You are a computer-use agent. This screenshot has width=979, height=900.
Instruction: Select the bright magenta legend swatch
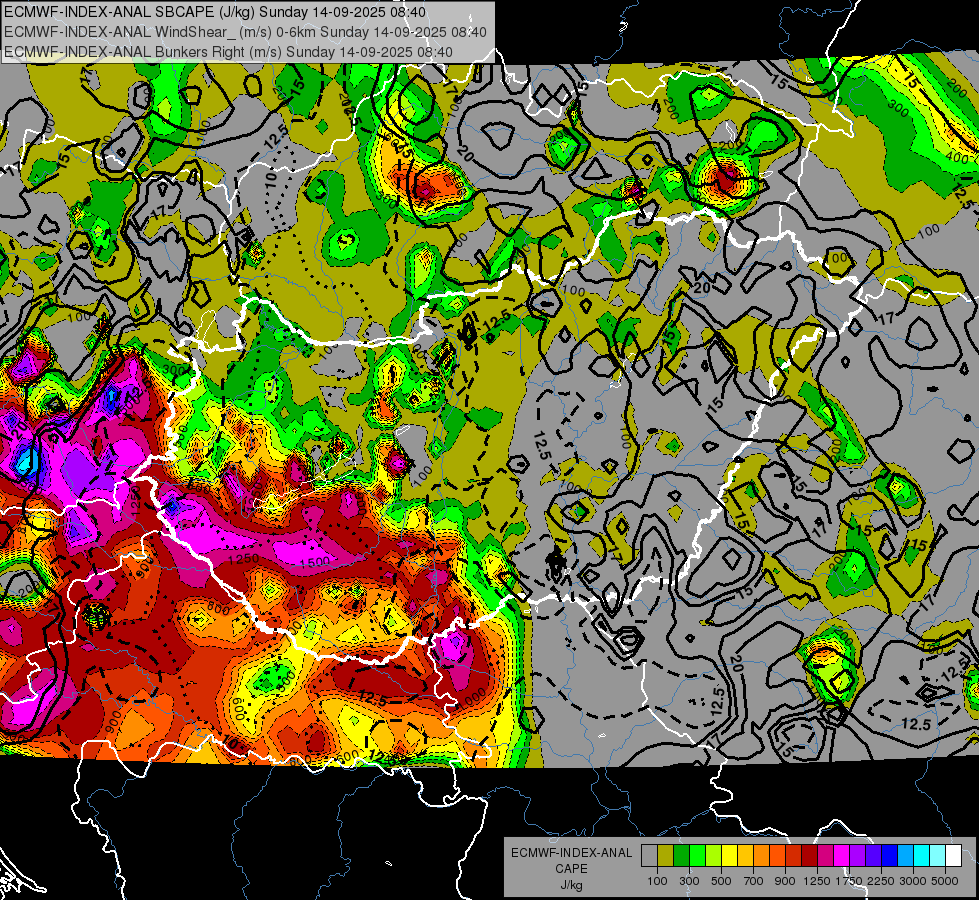pos(842,856)
